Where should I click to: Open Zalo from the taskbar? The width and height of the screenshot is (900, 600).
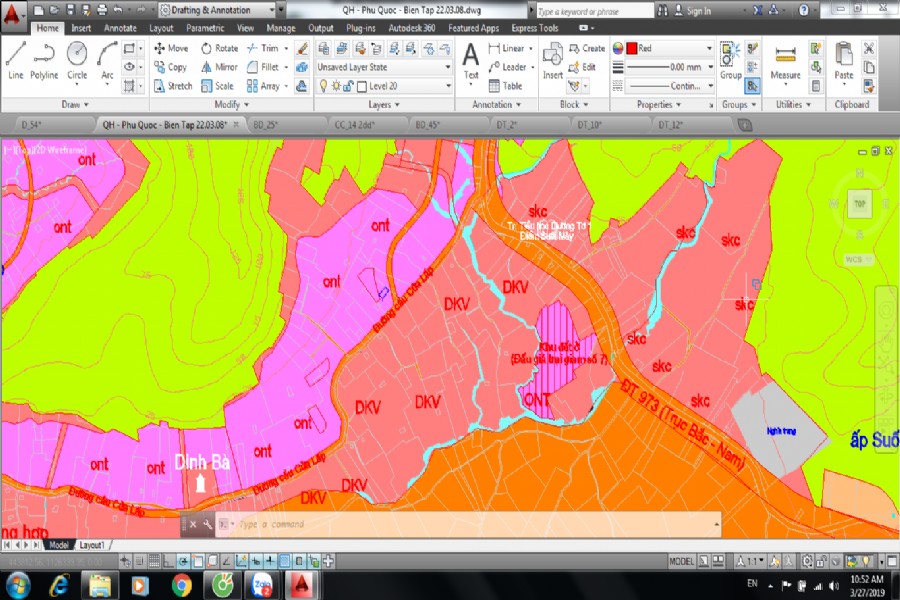262,586
